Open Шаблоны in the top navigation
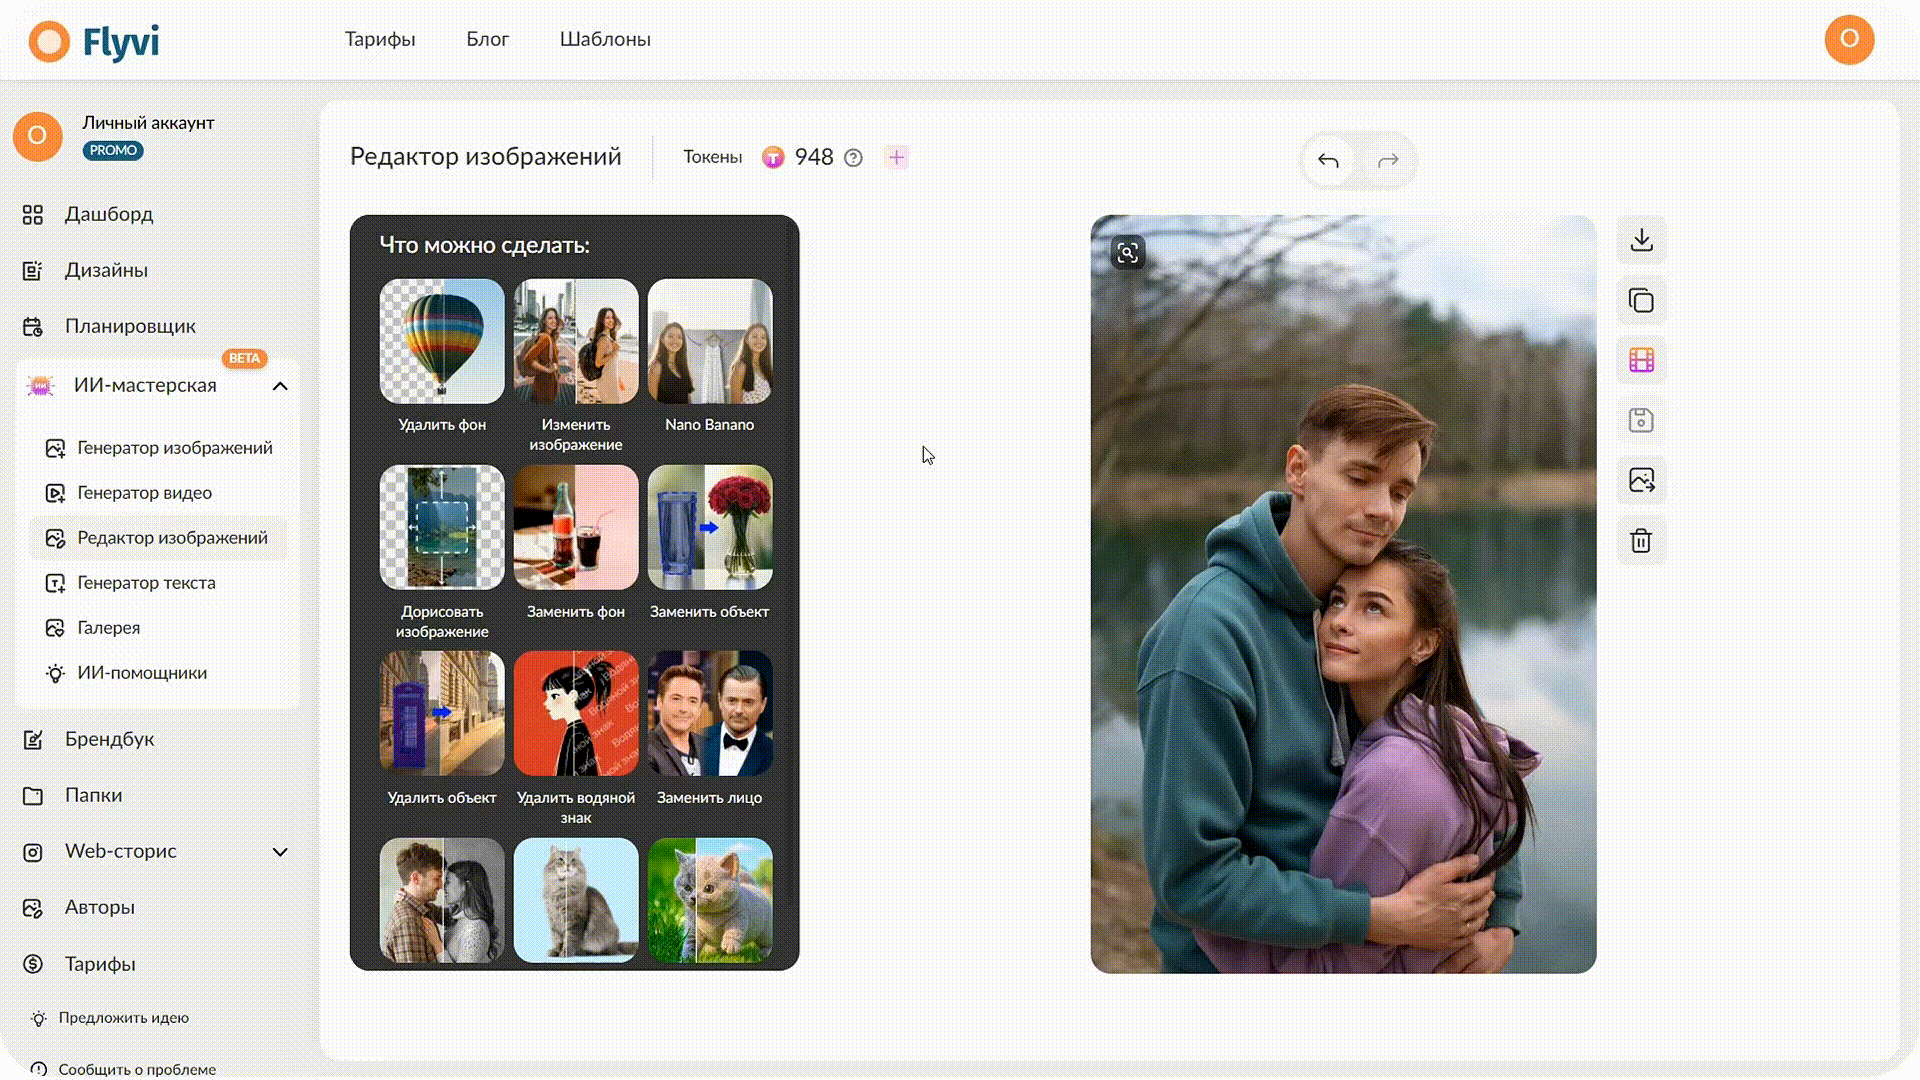Image resolution: width=1920 pixels, height=1080 pixels. (x=605, y=39)
